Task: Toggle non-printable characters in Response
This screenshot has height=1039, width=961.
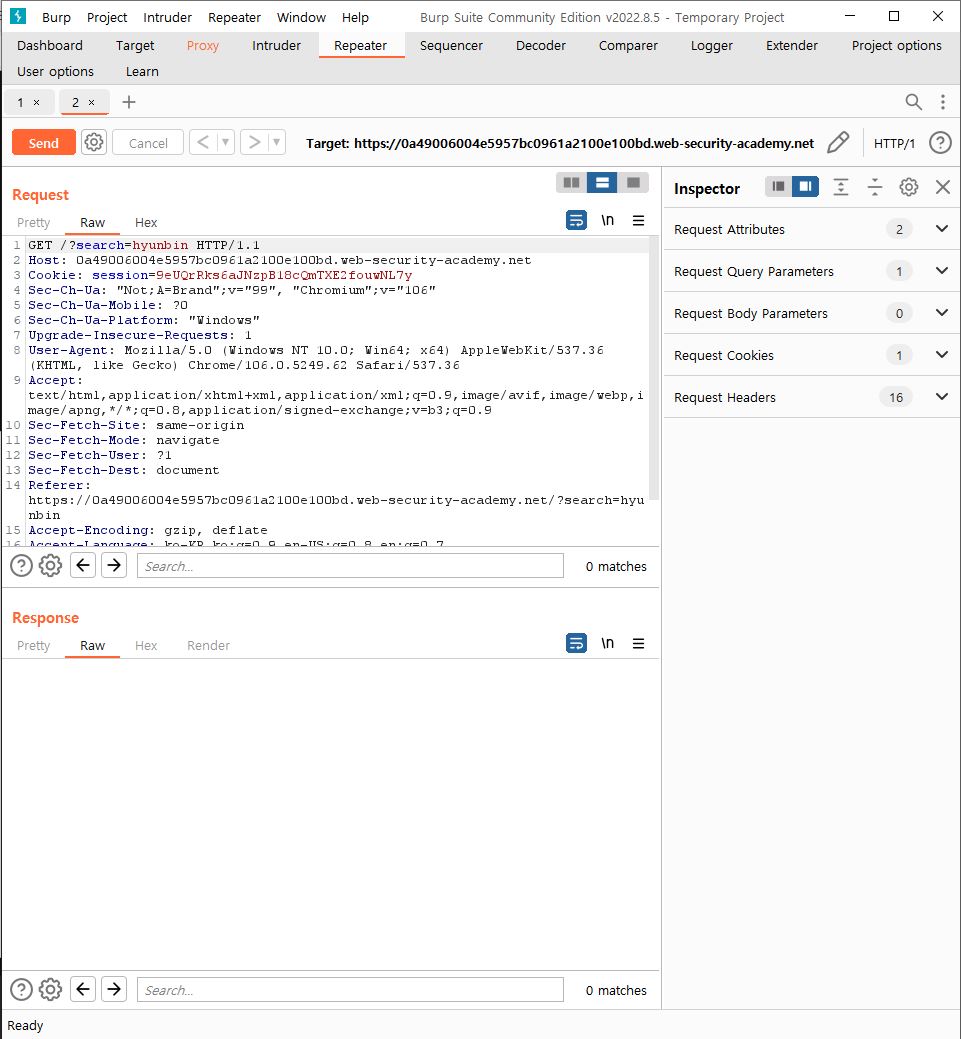Action: [607, 643]
